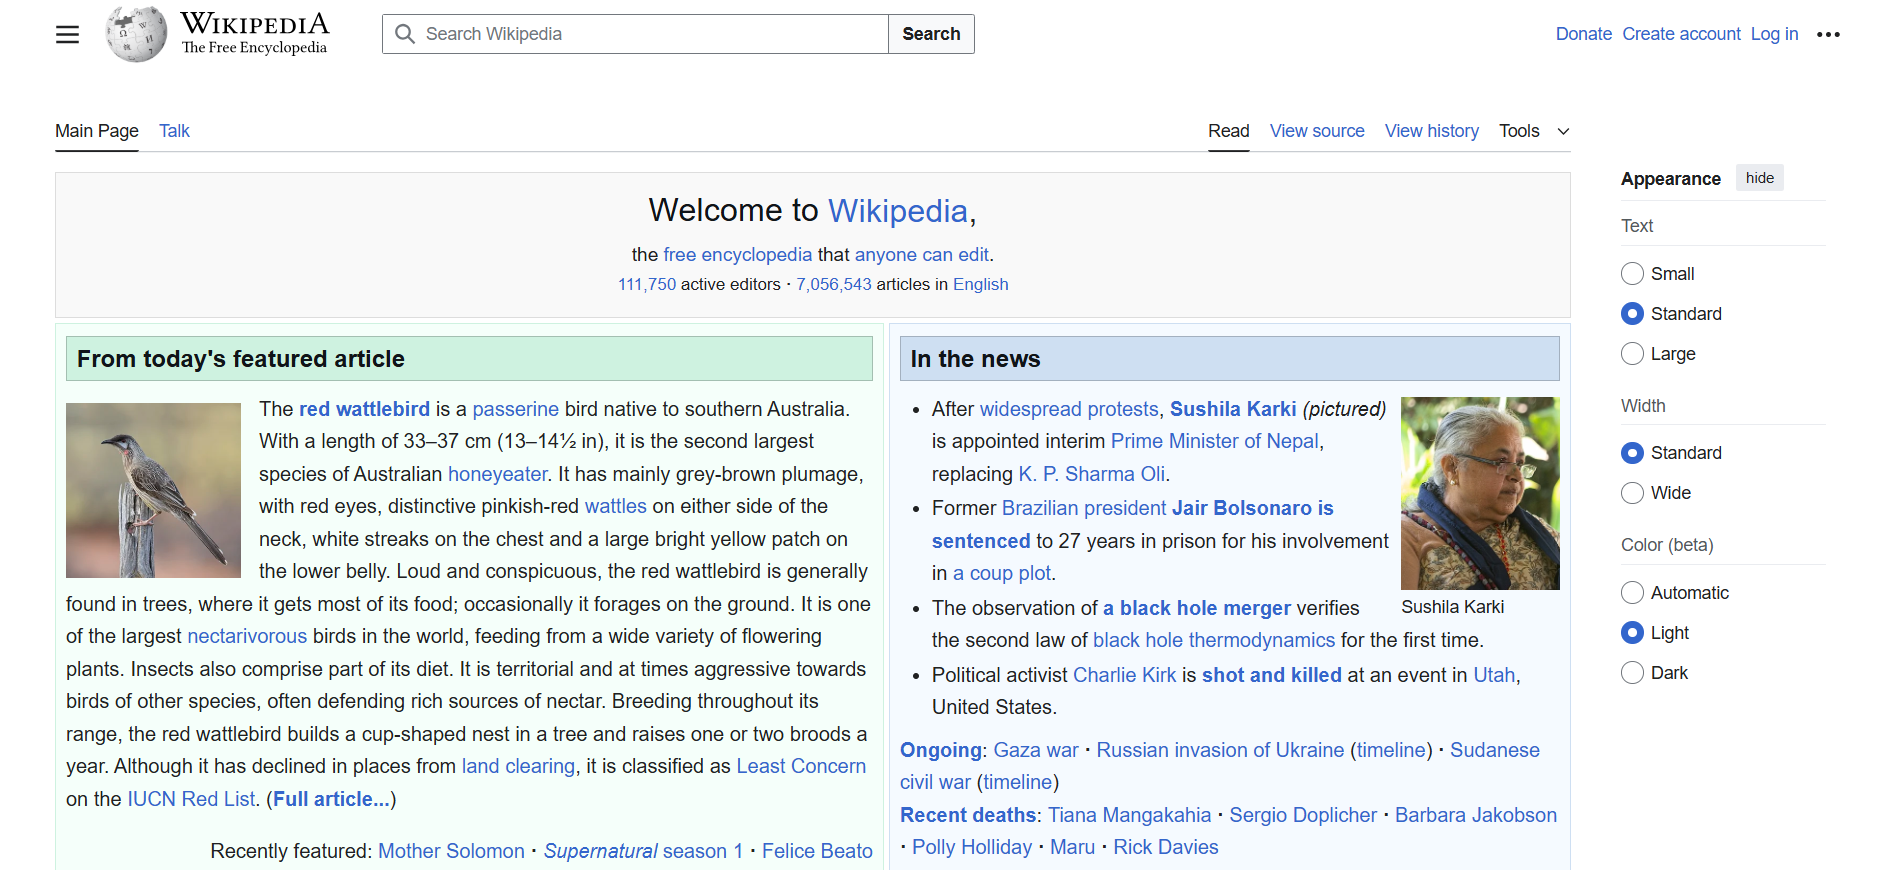Click the magnifier icon in search box
The height and width of the screenshot is (870, 1897).
click(405, 34)
